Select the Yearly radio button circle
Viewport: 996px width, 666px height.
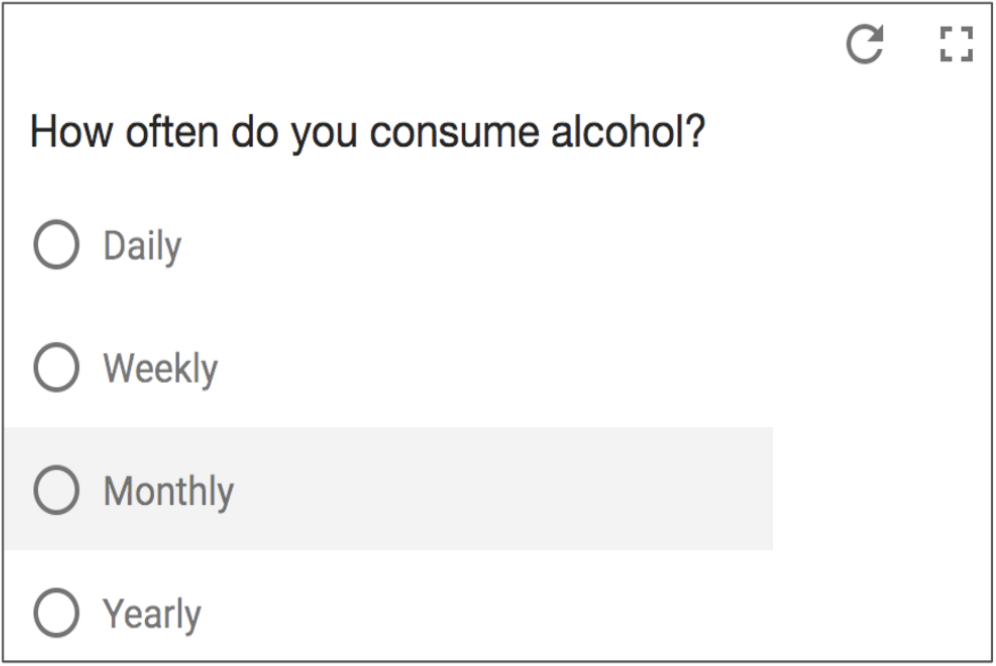[x=57, y=613]
